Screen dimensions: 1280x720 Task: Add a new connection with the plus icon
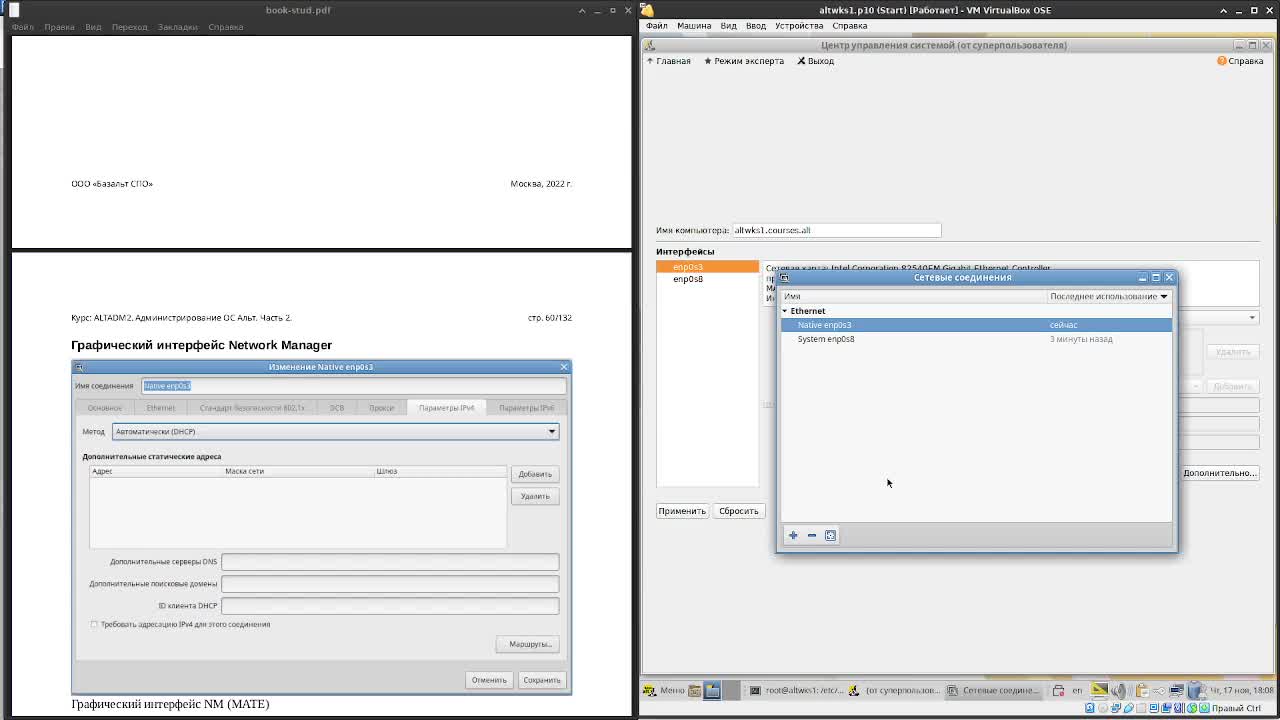793,535
